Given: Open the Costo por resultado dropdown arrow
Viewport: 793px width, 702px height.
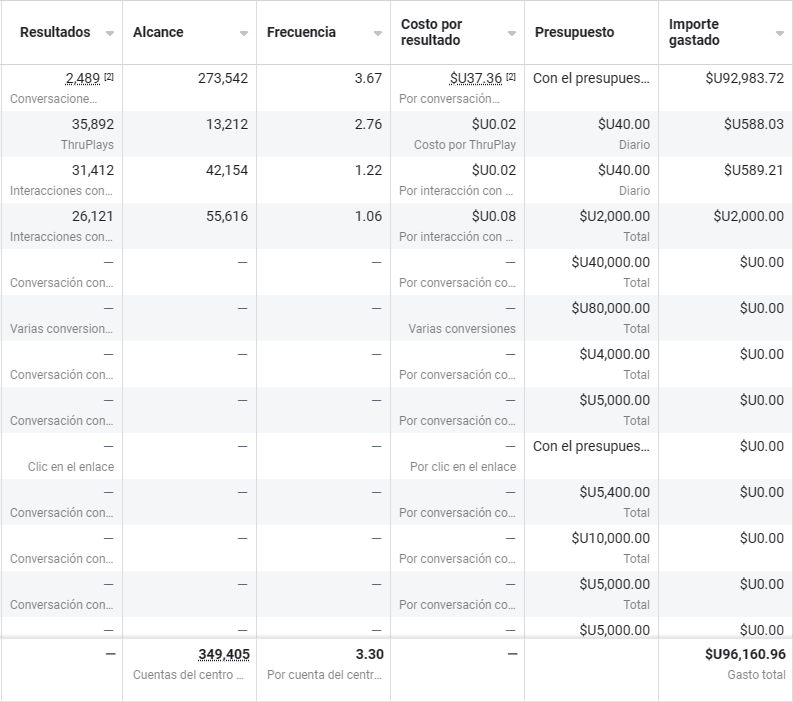Looking at the screenshot, I should click(x=512, y=33).
